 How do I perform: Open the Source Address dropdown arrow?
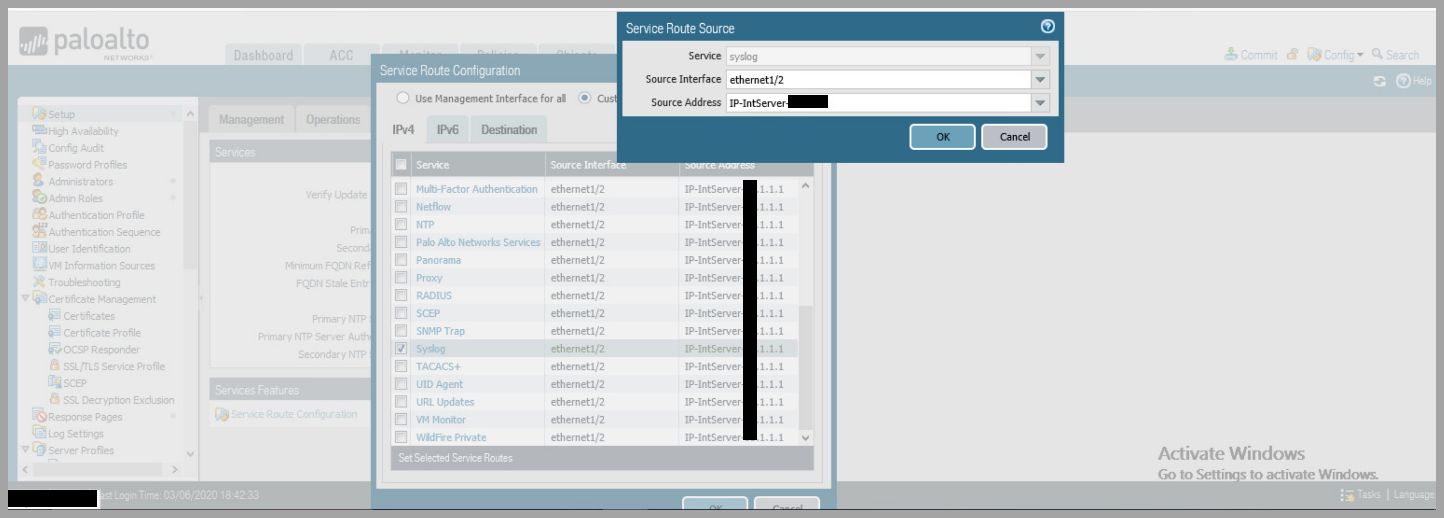(1041, 103)
